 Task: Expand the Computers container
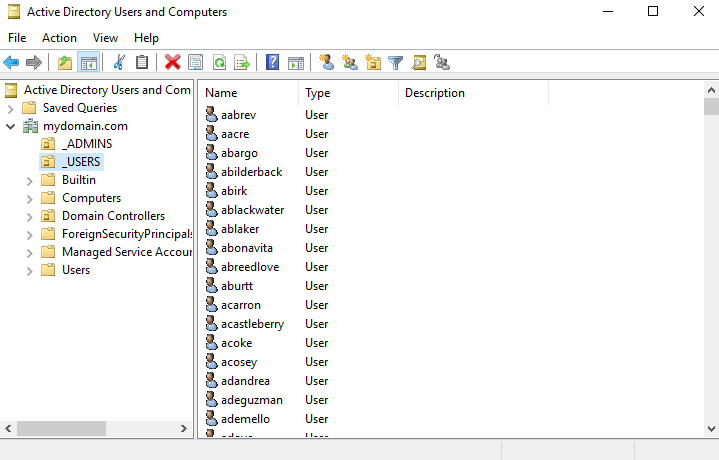coord(30,199)
